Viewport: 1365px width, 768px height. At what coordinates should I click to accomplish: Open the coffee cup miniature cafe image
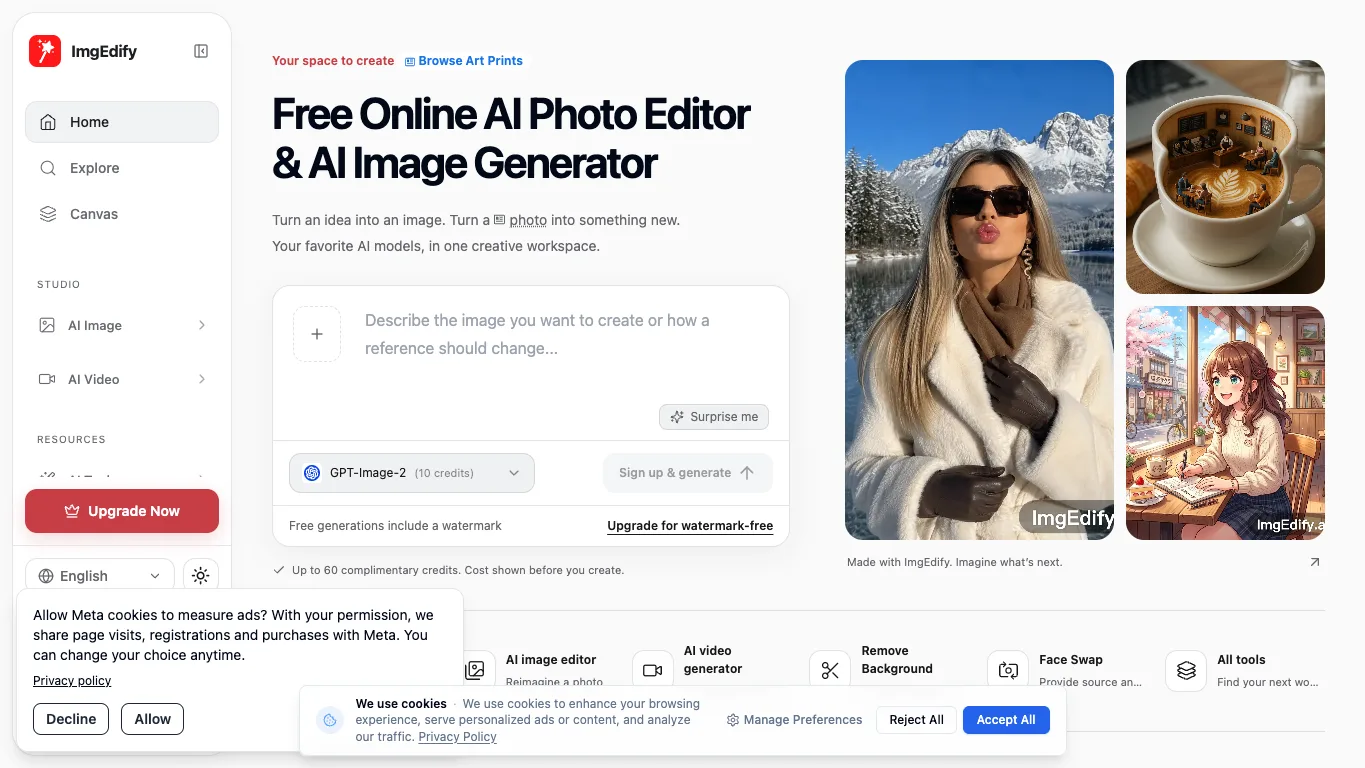[1225, 177]
